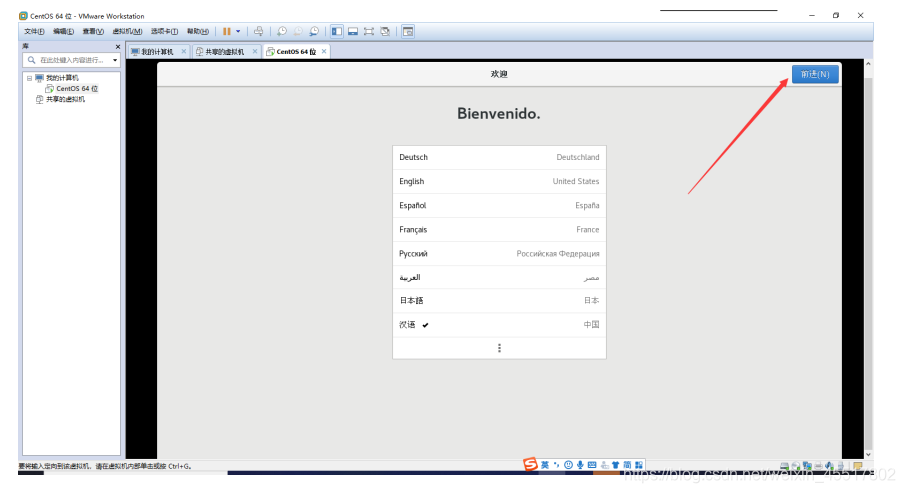Click the Sogou input method S logo
Viewport: 905px width, 493px height.
pos(530,464)
